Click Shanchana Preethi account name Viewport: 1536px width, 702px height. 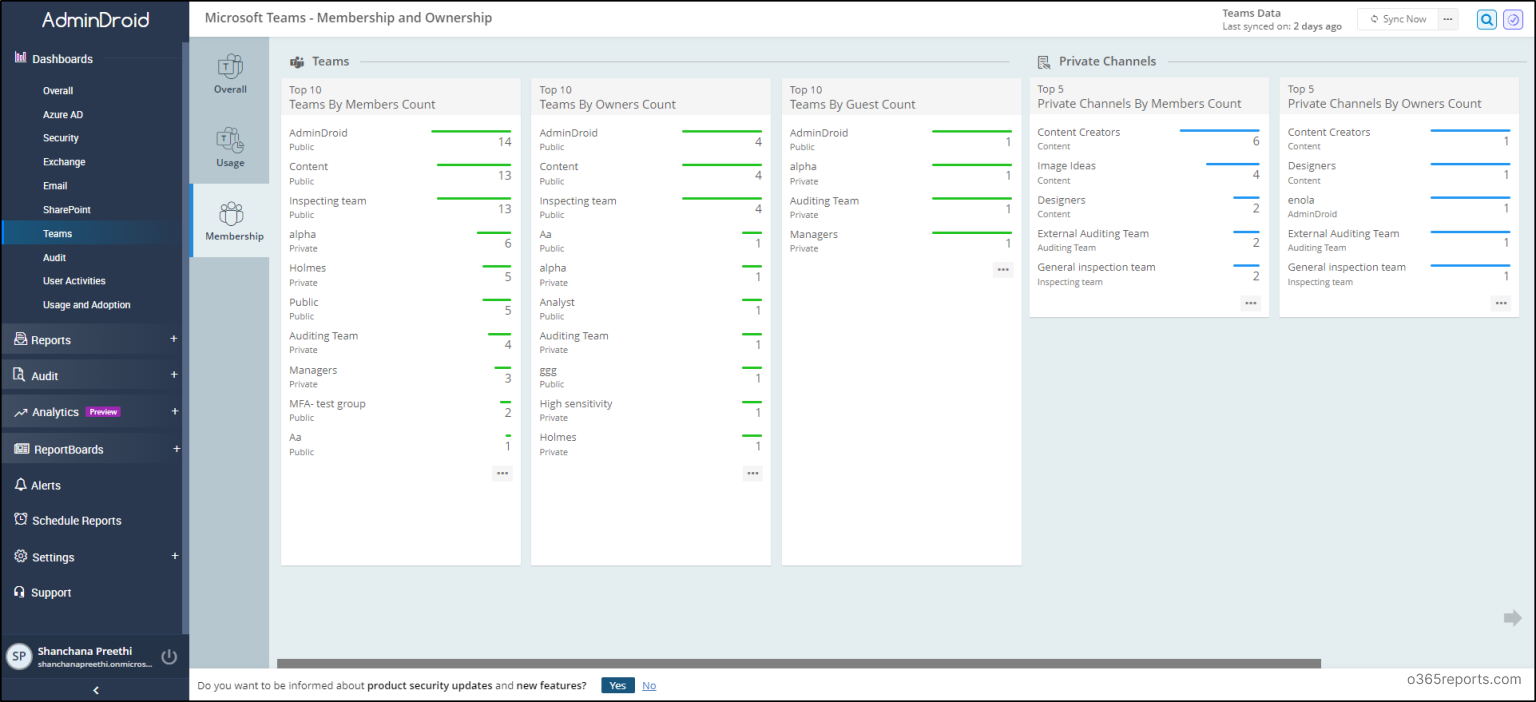click(85, 651)
